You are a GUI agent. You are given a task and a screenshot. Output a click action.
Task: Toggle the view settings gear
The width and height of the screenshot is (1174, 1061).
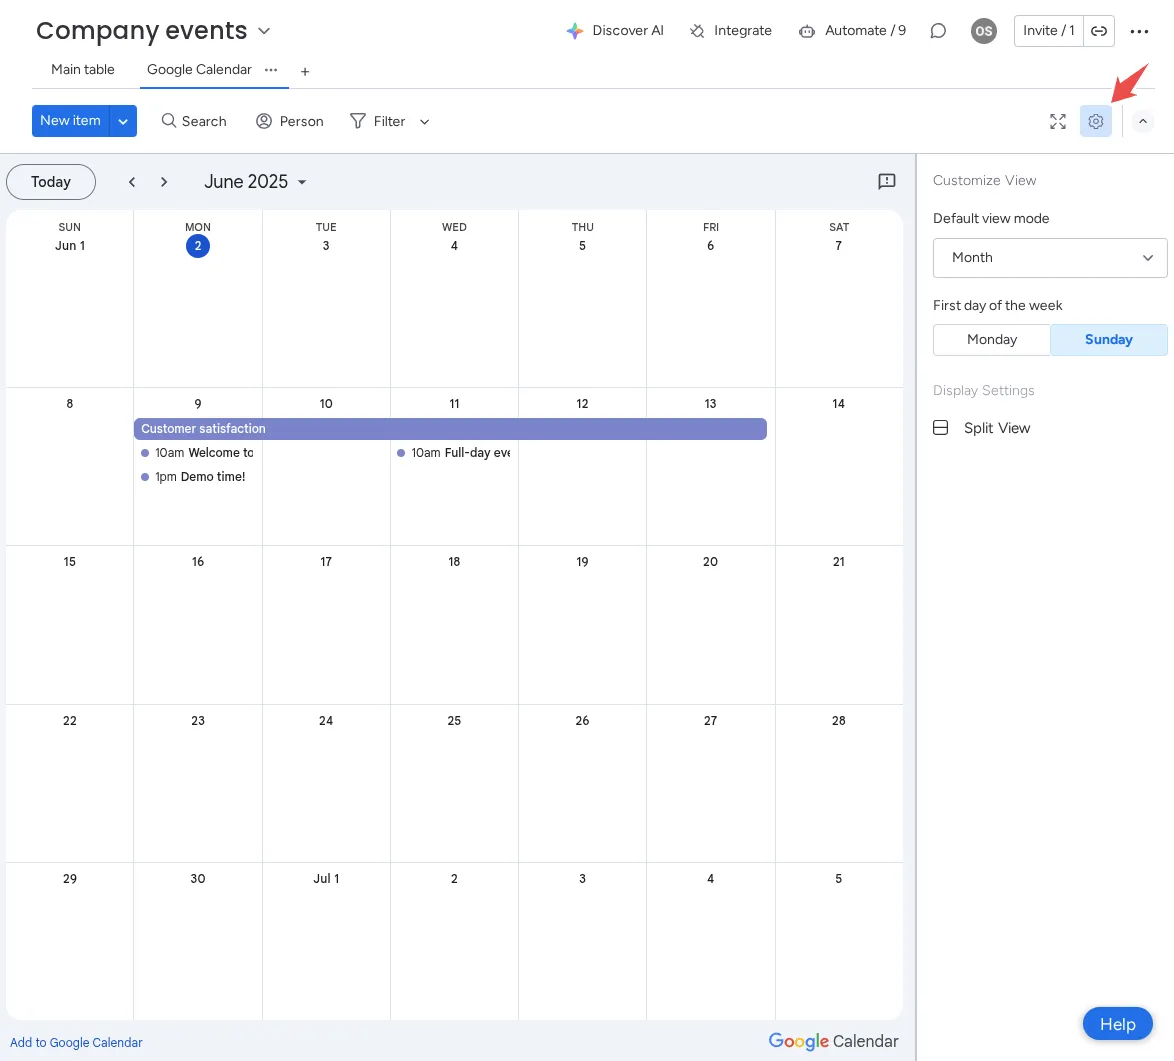(1095, 121)
